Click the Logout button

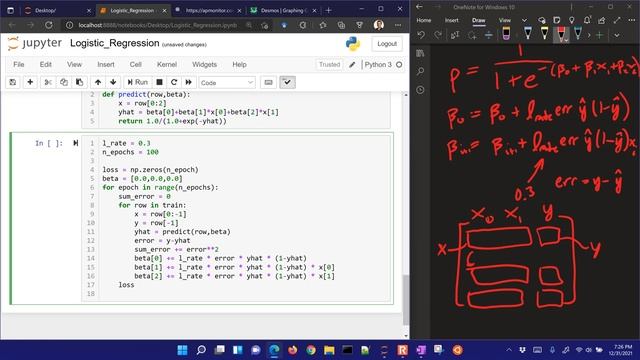(x=387, y=44)
